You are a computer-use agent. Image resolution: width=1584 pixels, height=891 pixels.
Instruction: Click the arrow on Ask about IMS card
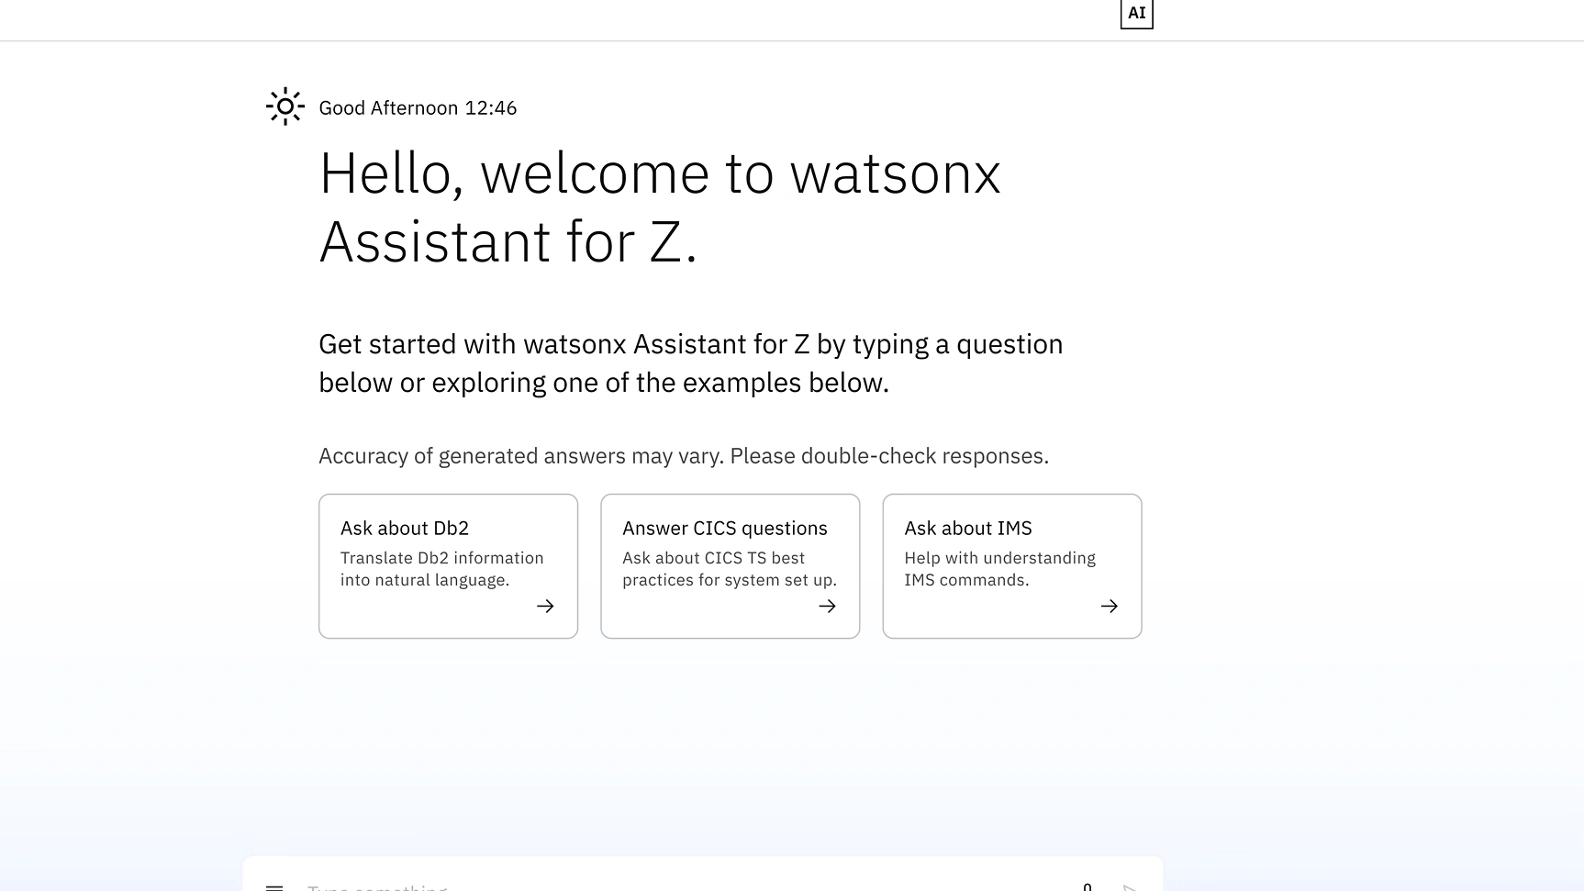1109,606
